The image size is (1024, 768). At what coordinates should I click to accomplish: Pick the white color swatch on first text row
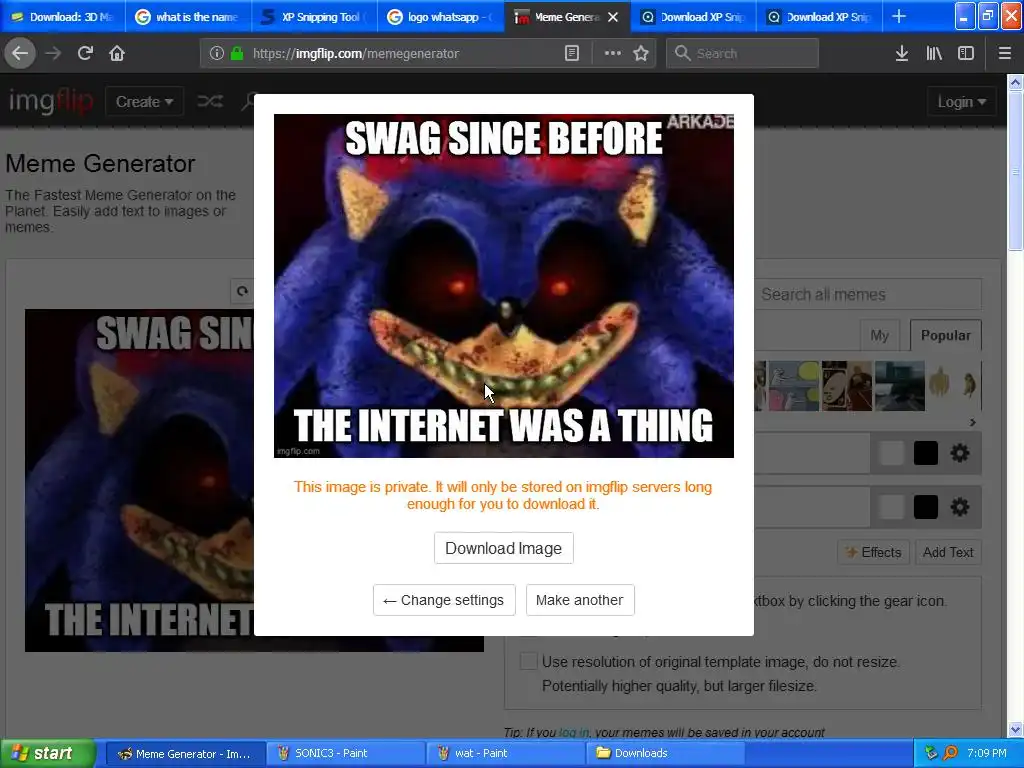click(x=891, y=453)
